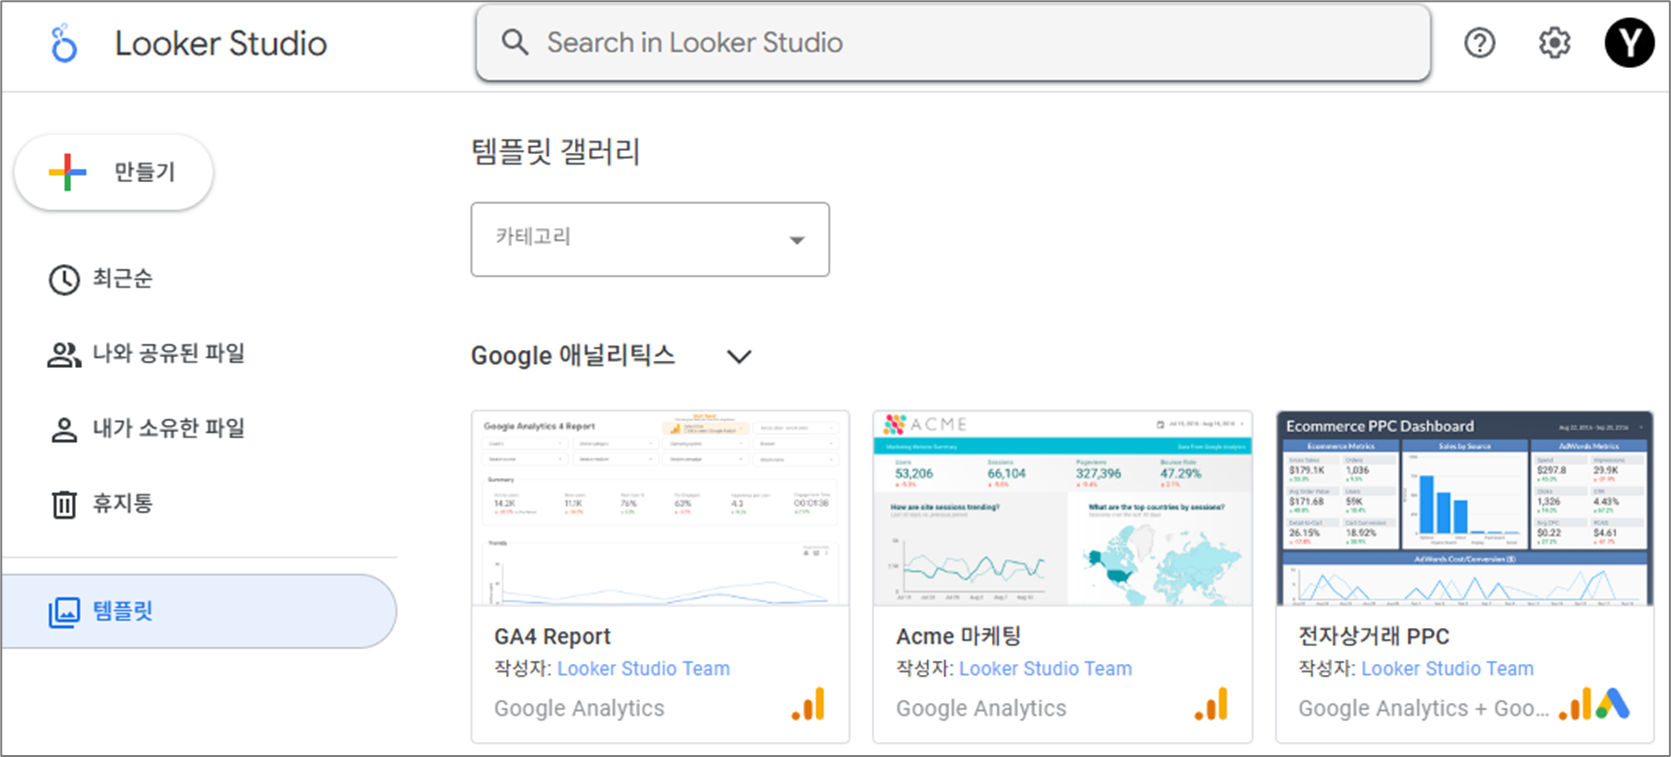Click the GA4 Report title
Screen dimensions: 1671x757
552,637
